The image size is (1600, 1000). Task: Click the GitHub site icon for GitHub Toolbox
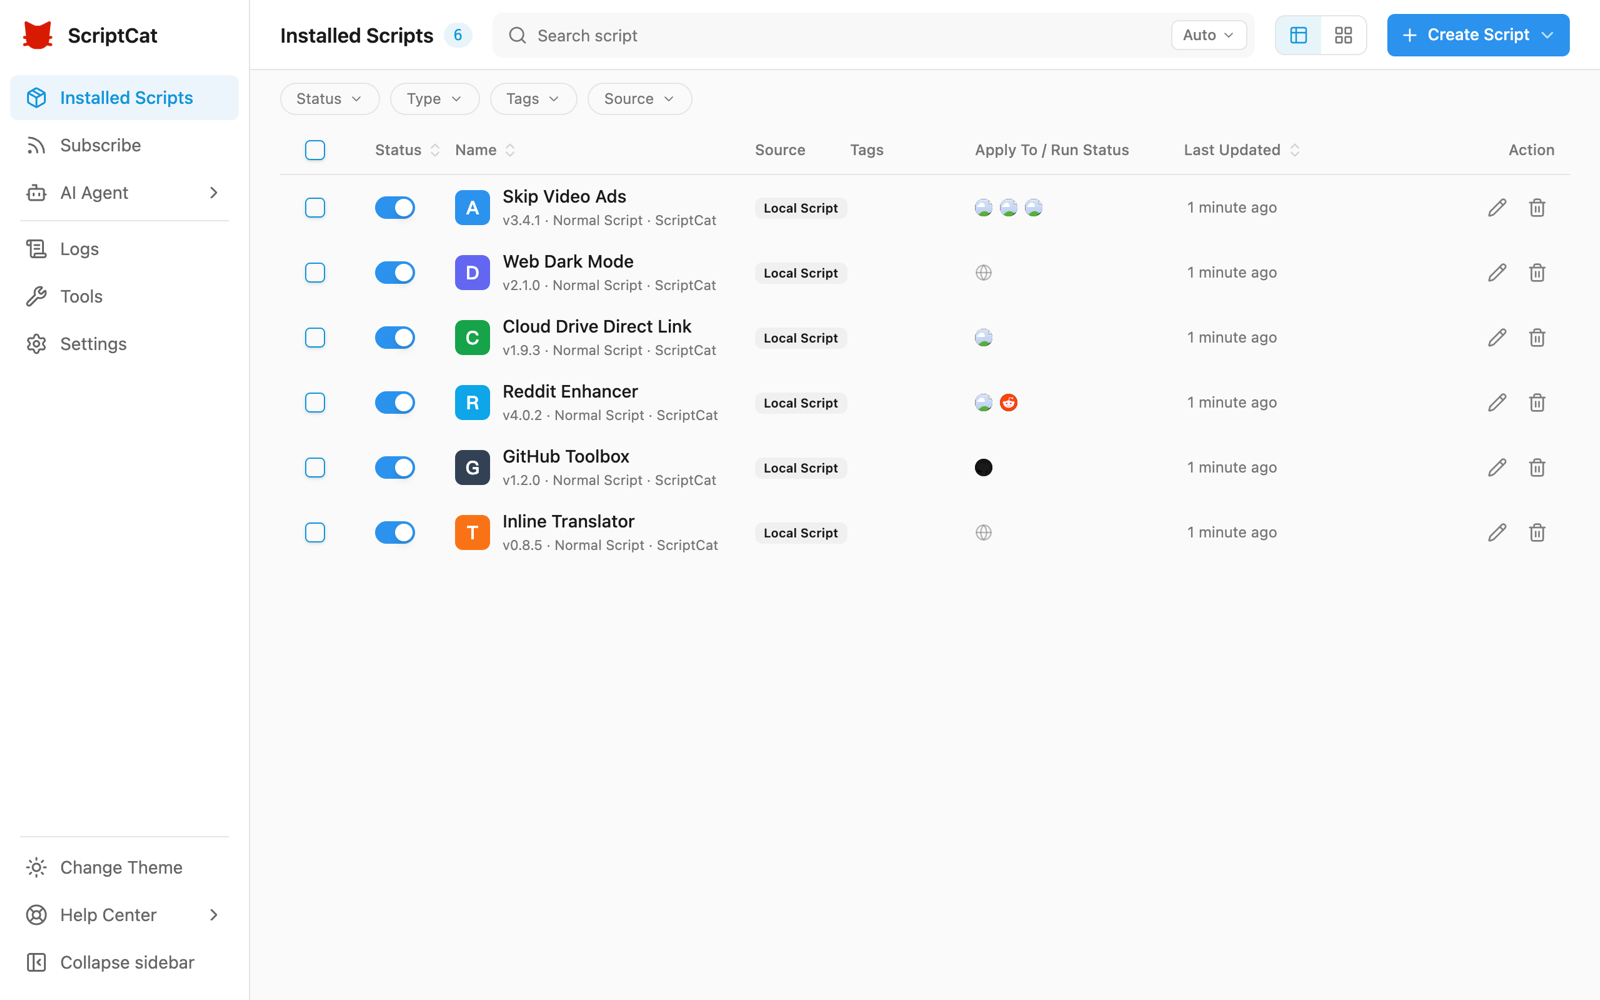point(984,468)
